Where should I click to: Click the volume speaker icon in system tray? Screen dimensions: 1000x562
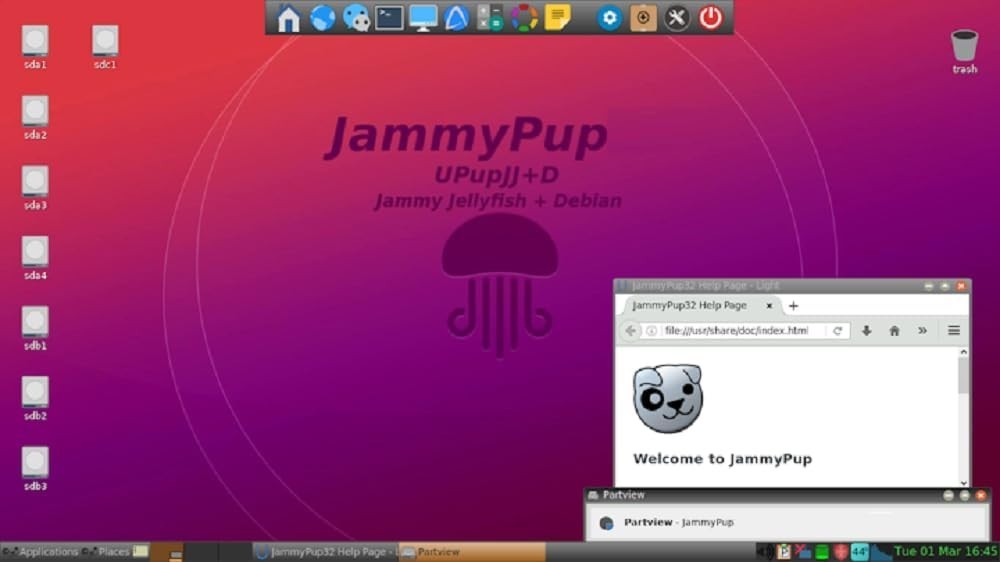764,552
